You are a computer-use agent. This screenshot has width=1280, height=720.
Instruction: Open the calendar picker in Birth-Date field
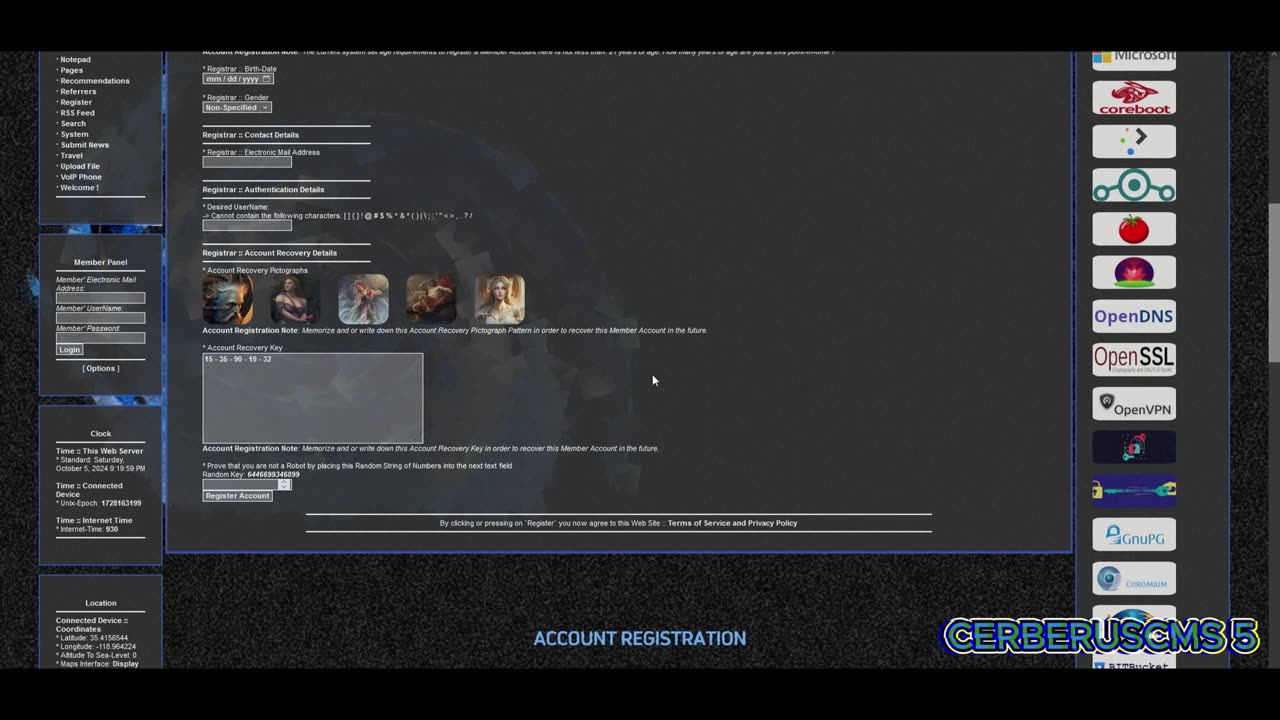tap(266, 79)
